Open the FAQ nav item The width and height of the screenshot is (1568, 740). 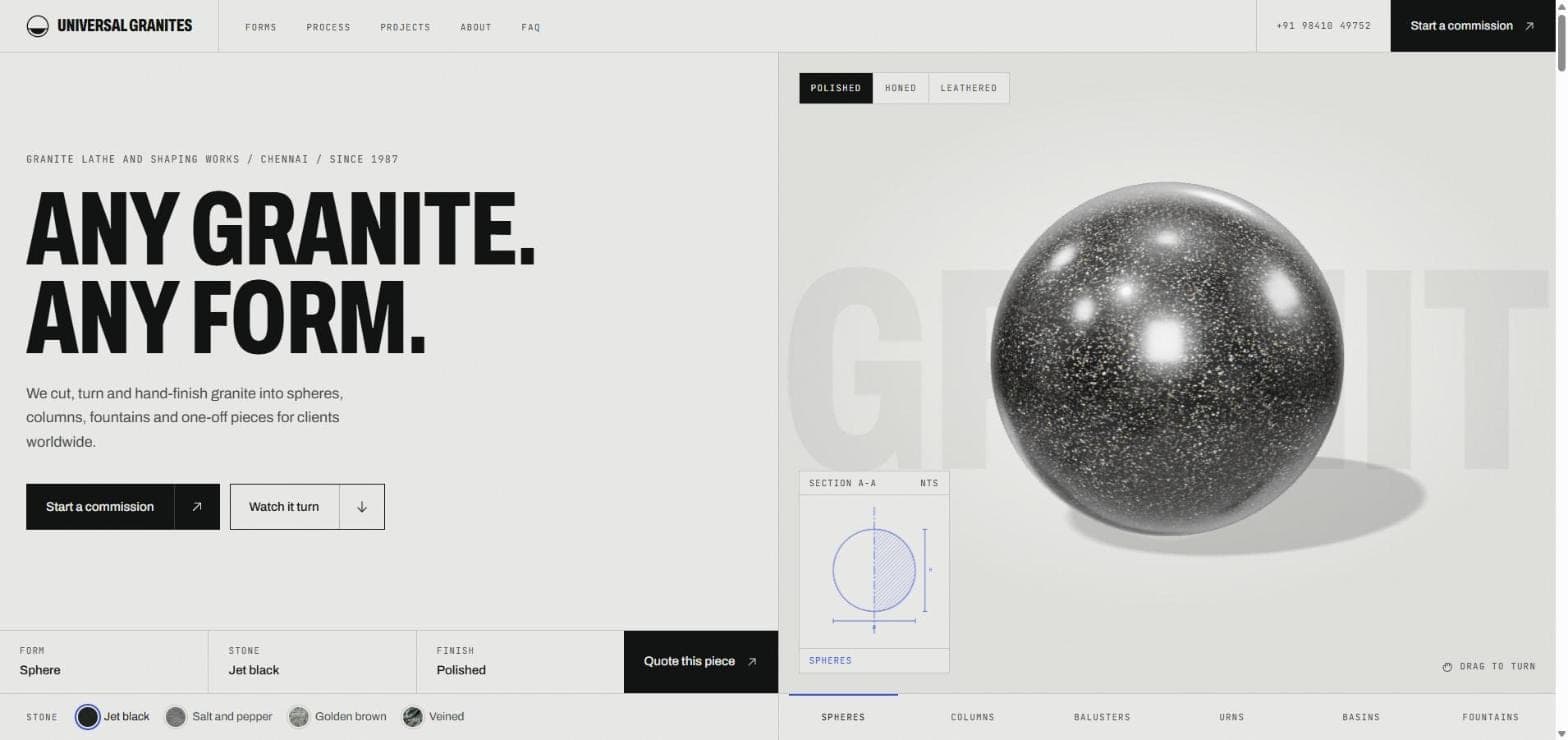[531, 27]
